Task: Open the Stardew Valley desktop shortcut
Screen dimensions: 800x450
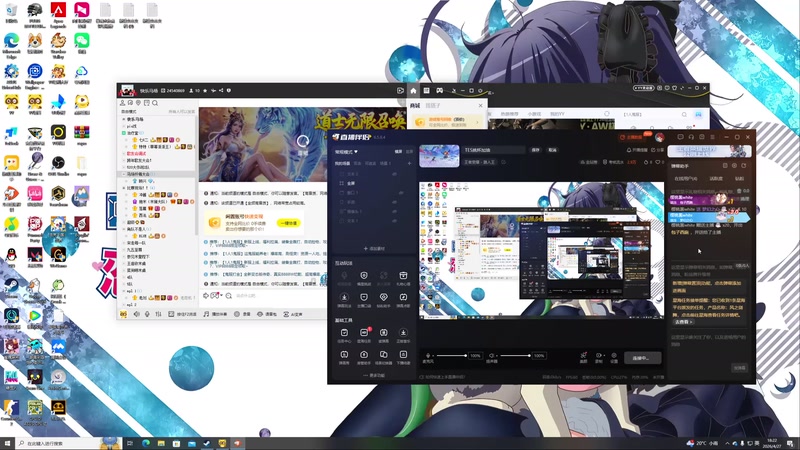Action: click(58, 45)
